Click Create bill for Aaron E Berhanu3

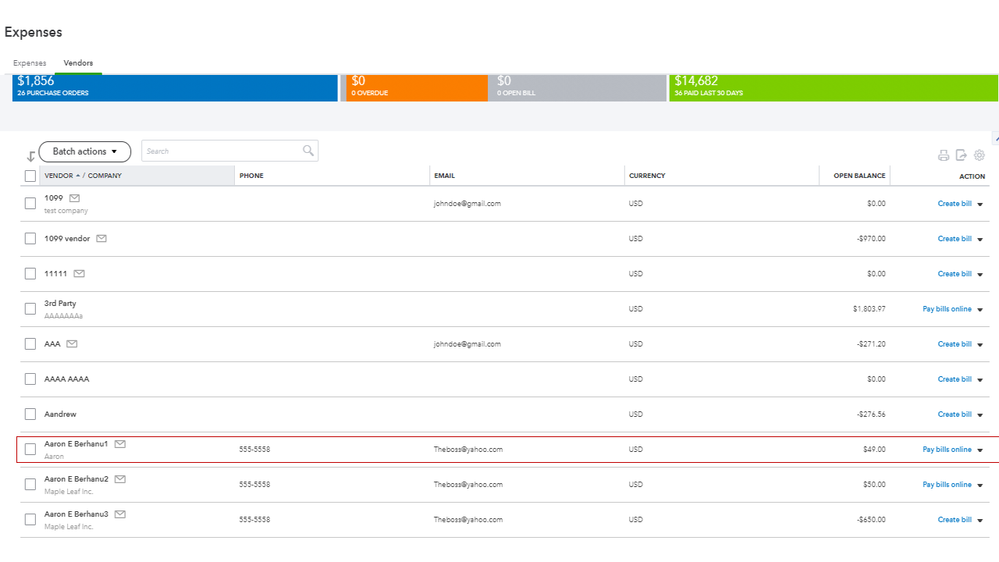(x=954, y=519)
